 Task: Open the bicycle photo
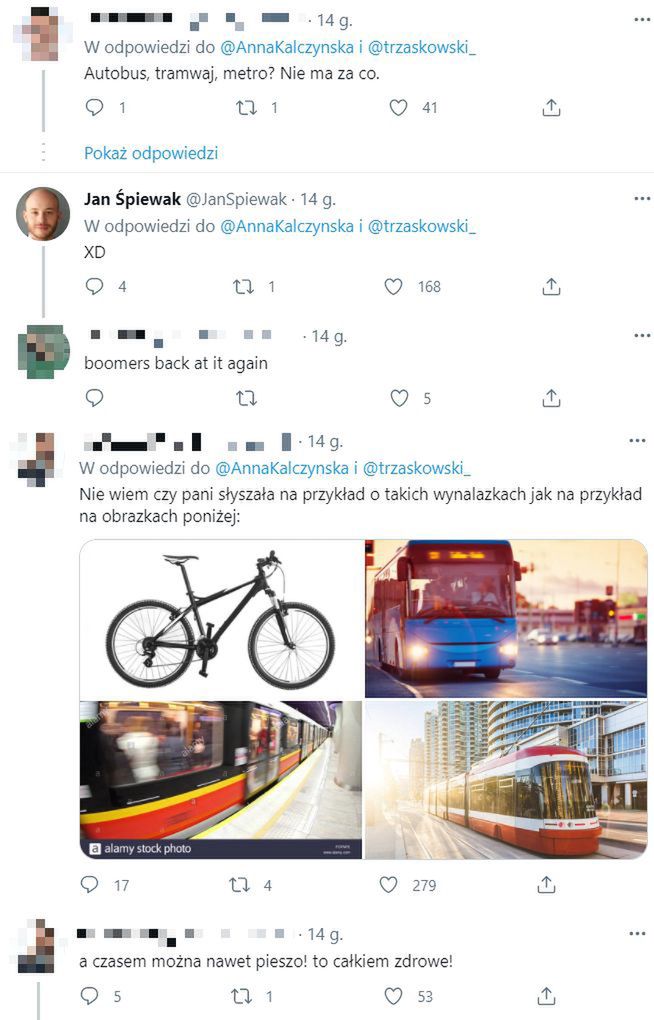tap(221, 619)
